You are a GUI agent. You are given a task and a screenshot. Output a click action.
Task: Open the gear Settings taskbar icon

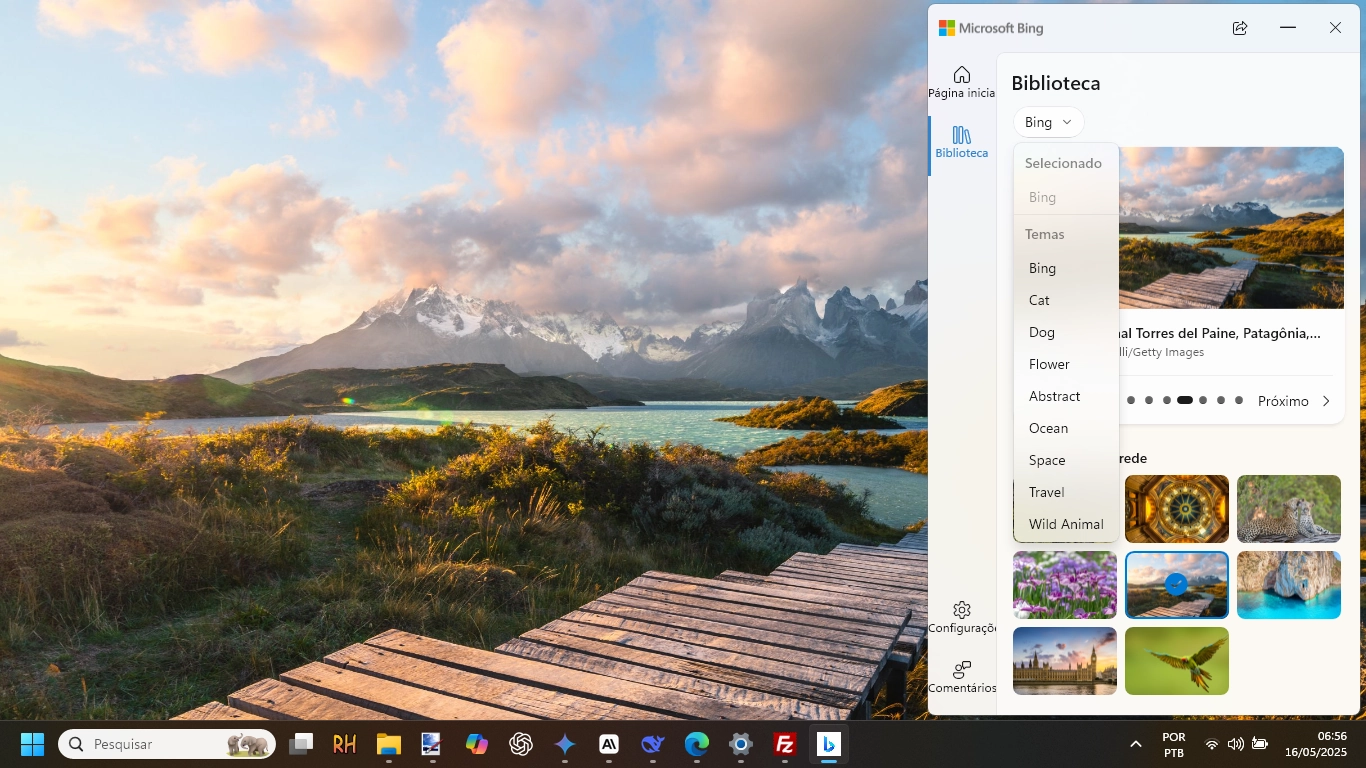741,744
